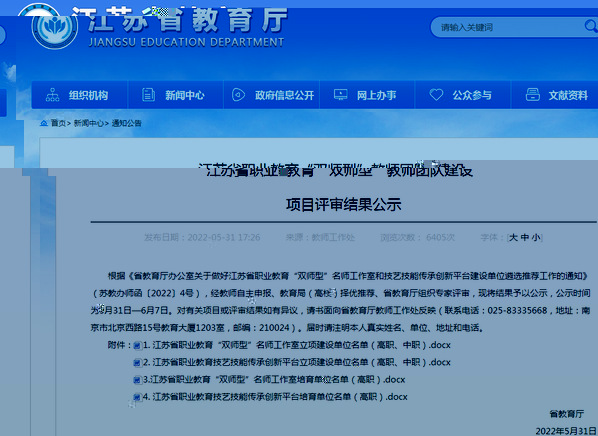Viewport: 598px width, 436px height.
Task: Set font size to 小
Action: [536, 238]
